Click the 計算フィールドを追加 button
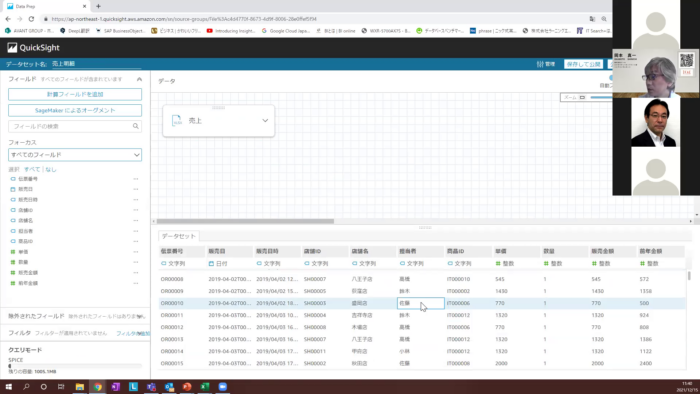Screen dimensions: 700x394 click(75, 94)
